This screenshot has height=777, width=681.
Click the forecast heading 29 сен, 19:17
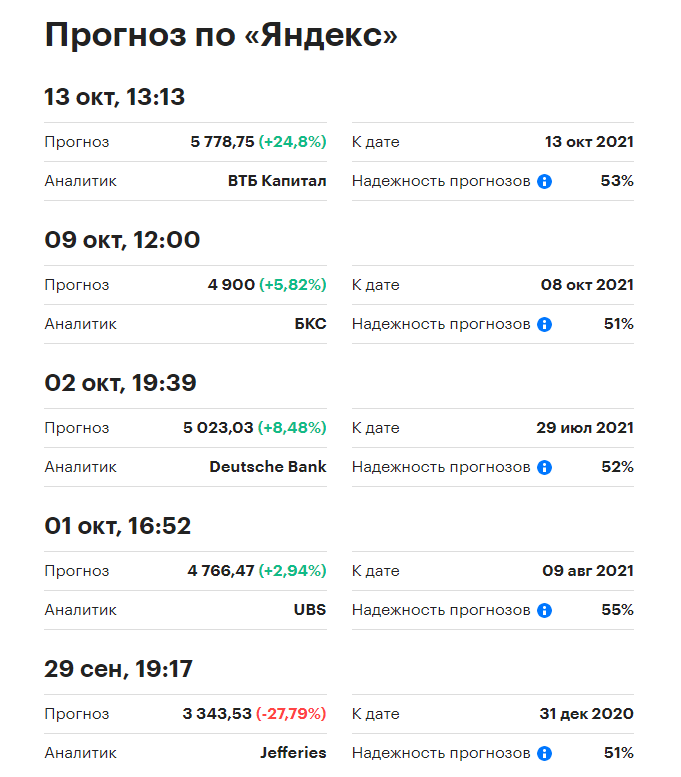(x=118, y=669)
